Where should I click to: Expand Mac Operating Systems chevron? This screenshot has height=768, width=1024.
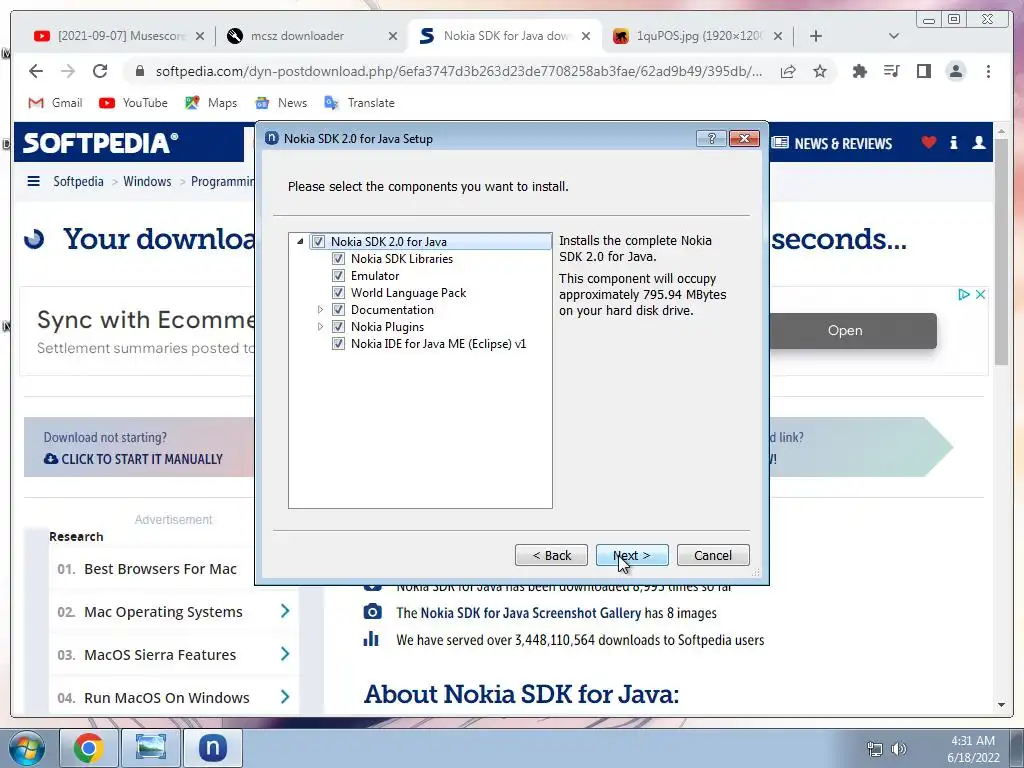[x=285, y=611]
